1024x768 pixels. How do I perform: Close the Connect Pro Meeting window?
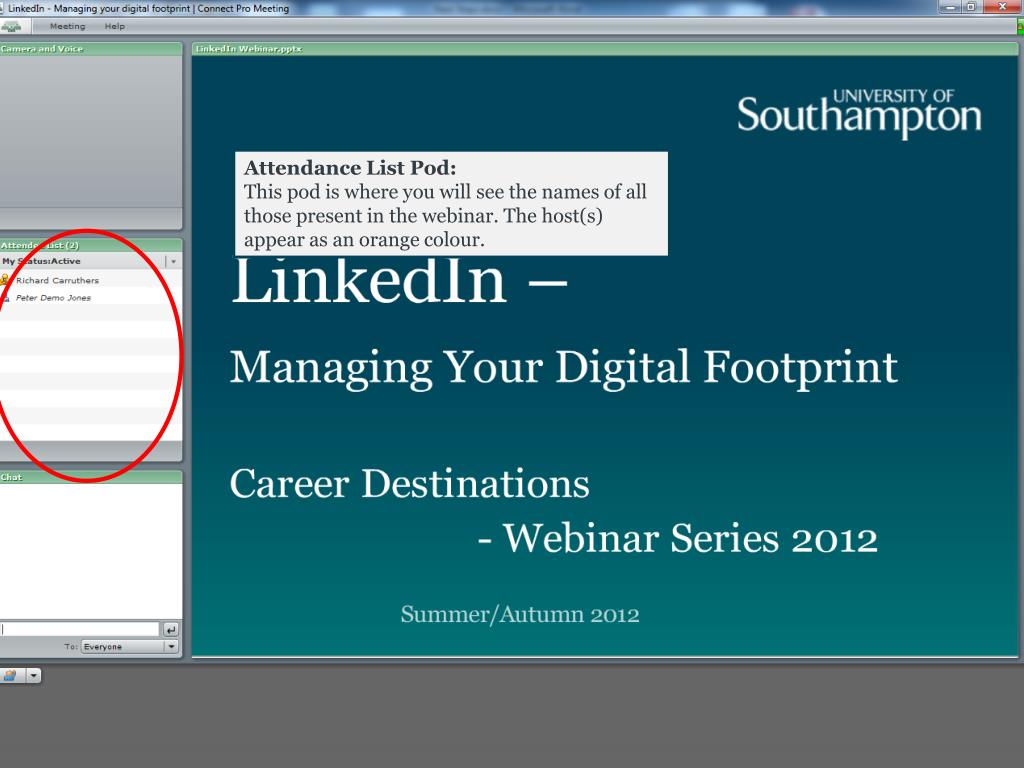click(1002, 7)
